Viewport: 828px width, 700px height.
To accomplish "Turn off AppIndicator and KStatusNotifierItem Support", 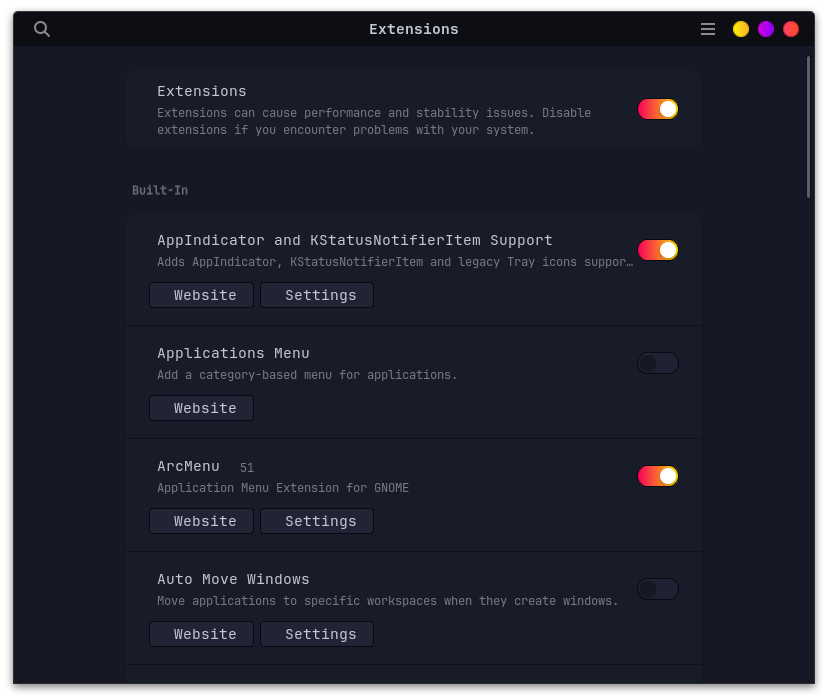I will click(657, 250).
